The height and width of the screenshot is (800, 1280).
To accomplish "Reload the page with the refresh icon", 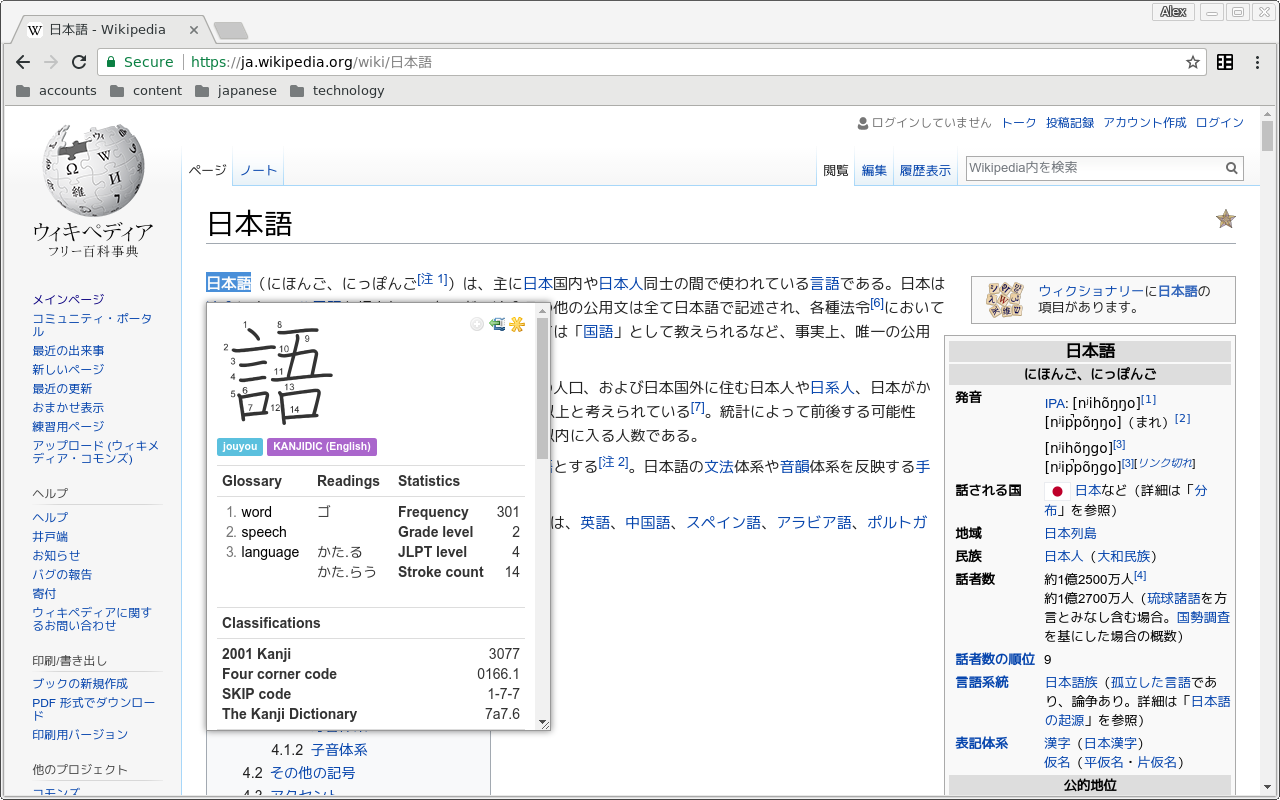I will pos(79,62).
